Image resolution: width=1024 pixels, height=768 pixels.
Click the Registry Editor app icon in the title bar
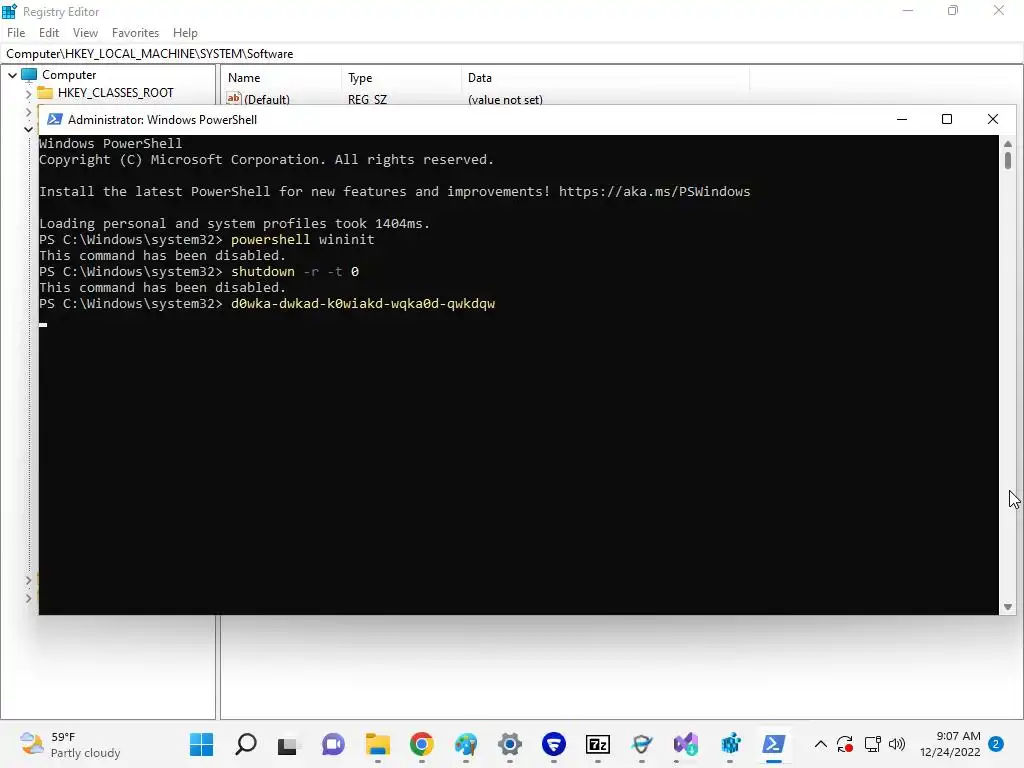(9, 11)
